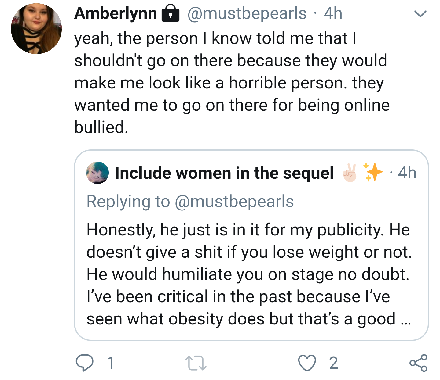The image size is (440, 380).
Task: Open the @mustbepearls handle in header
Action: (246, 14)
